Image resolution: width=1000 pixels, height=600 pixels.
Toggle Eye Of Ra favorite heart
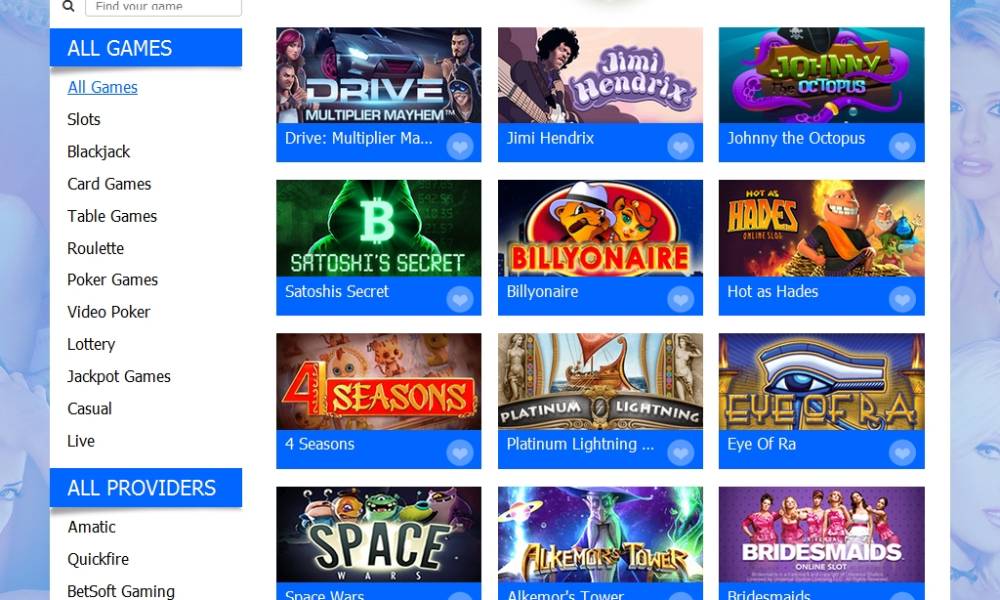pos(902,453)
